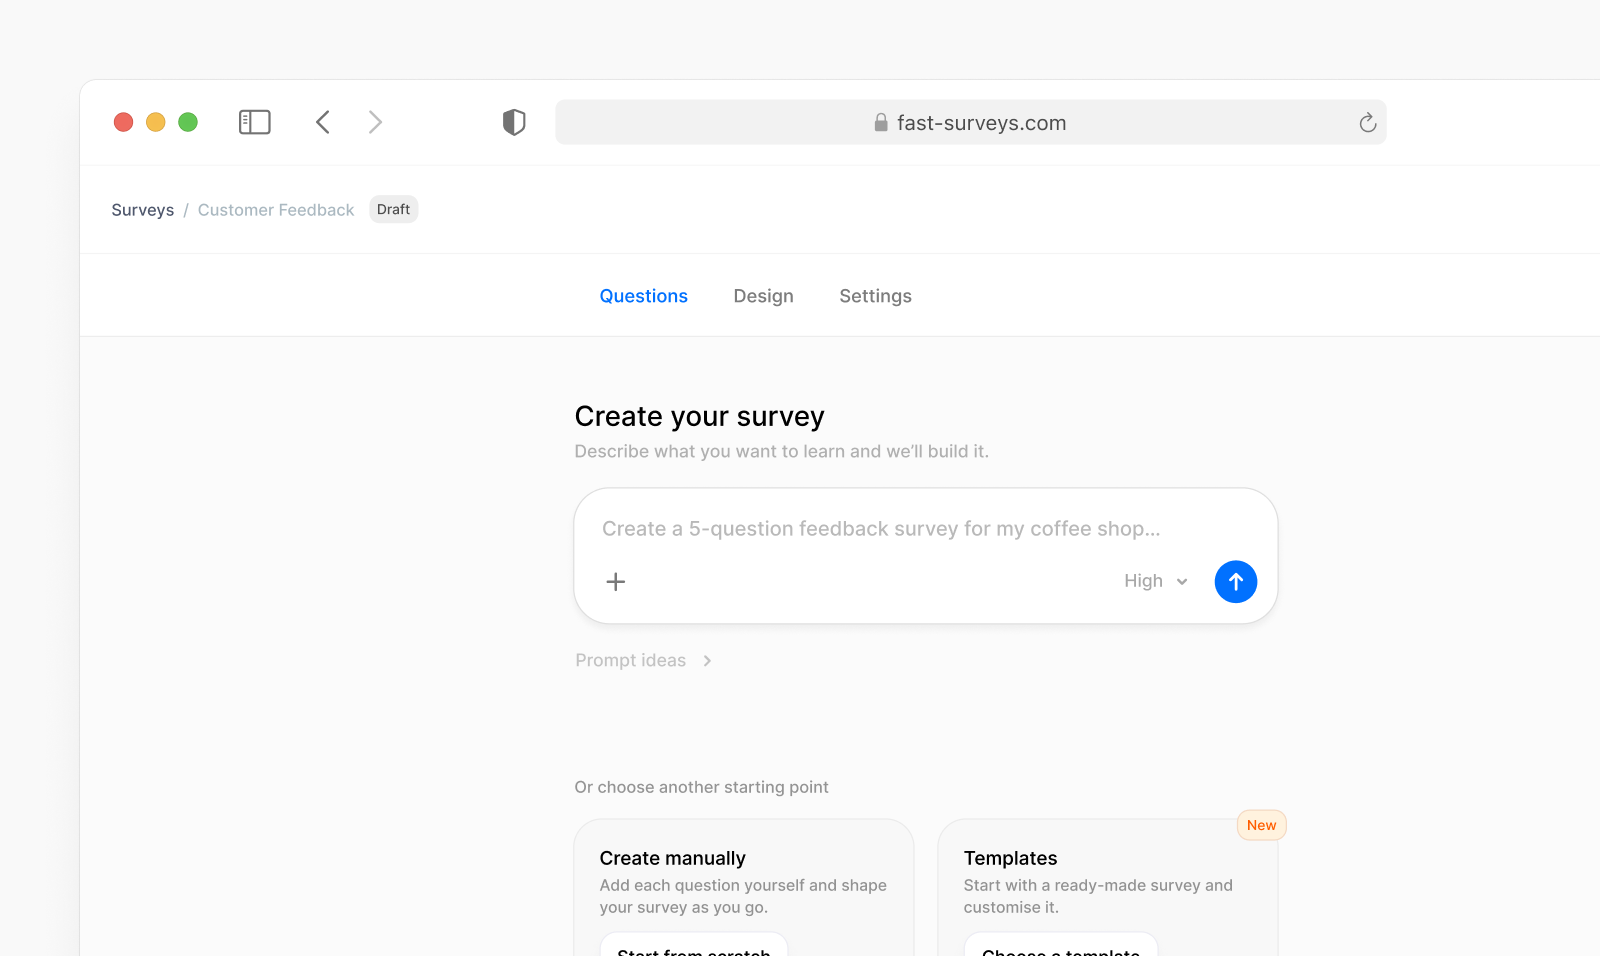Click 'Add each question yourself' description
Screen dimensions: 1600x956
pos(744,896)
